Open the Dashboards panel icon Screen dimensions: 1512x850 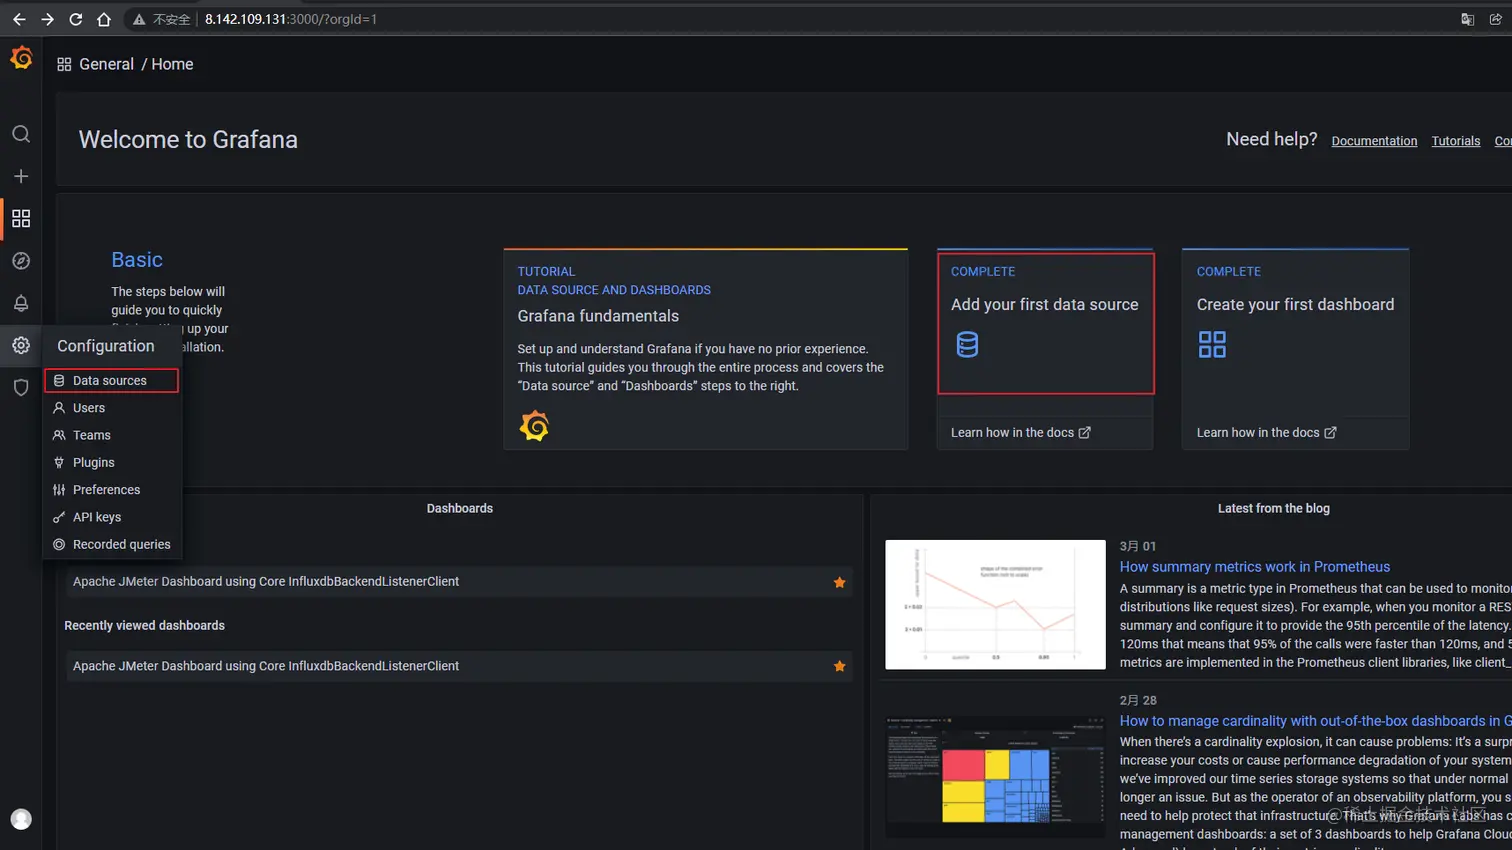point(21,218)
